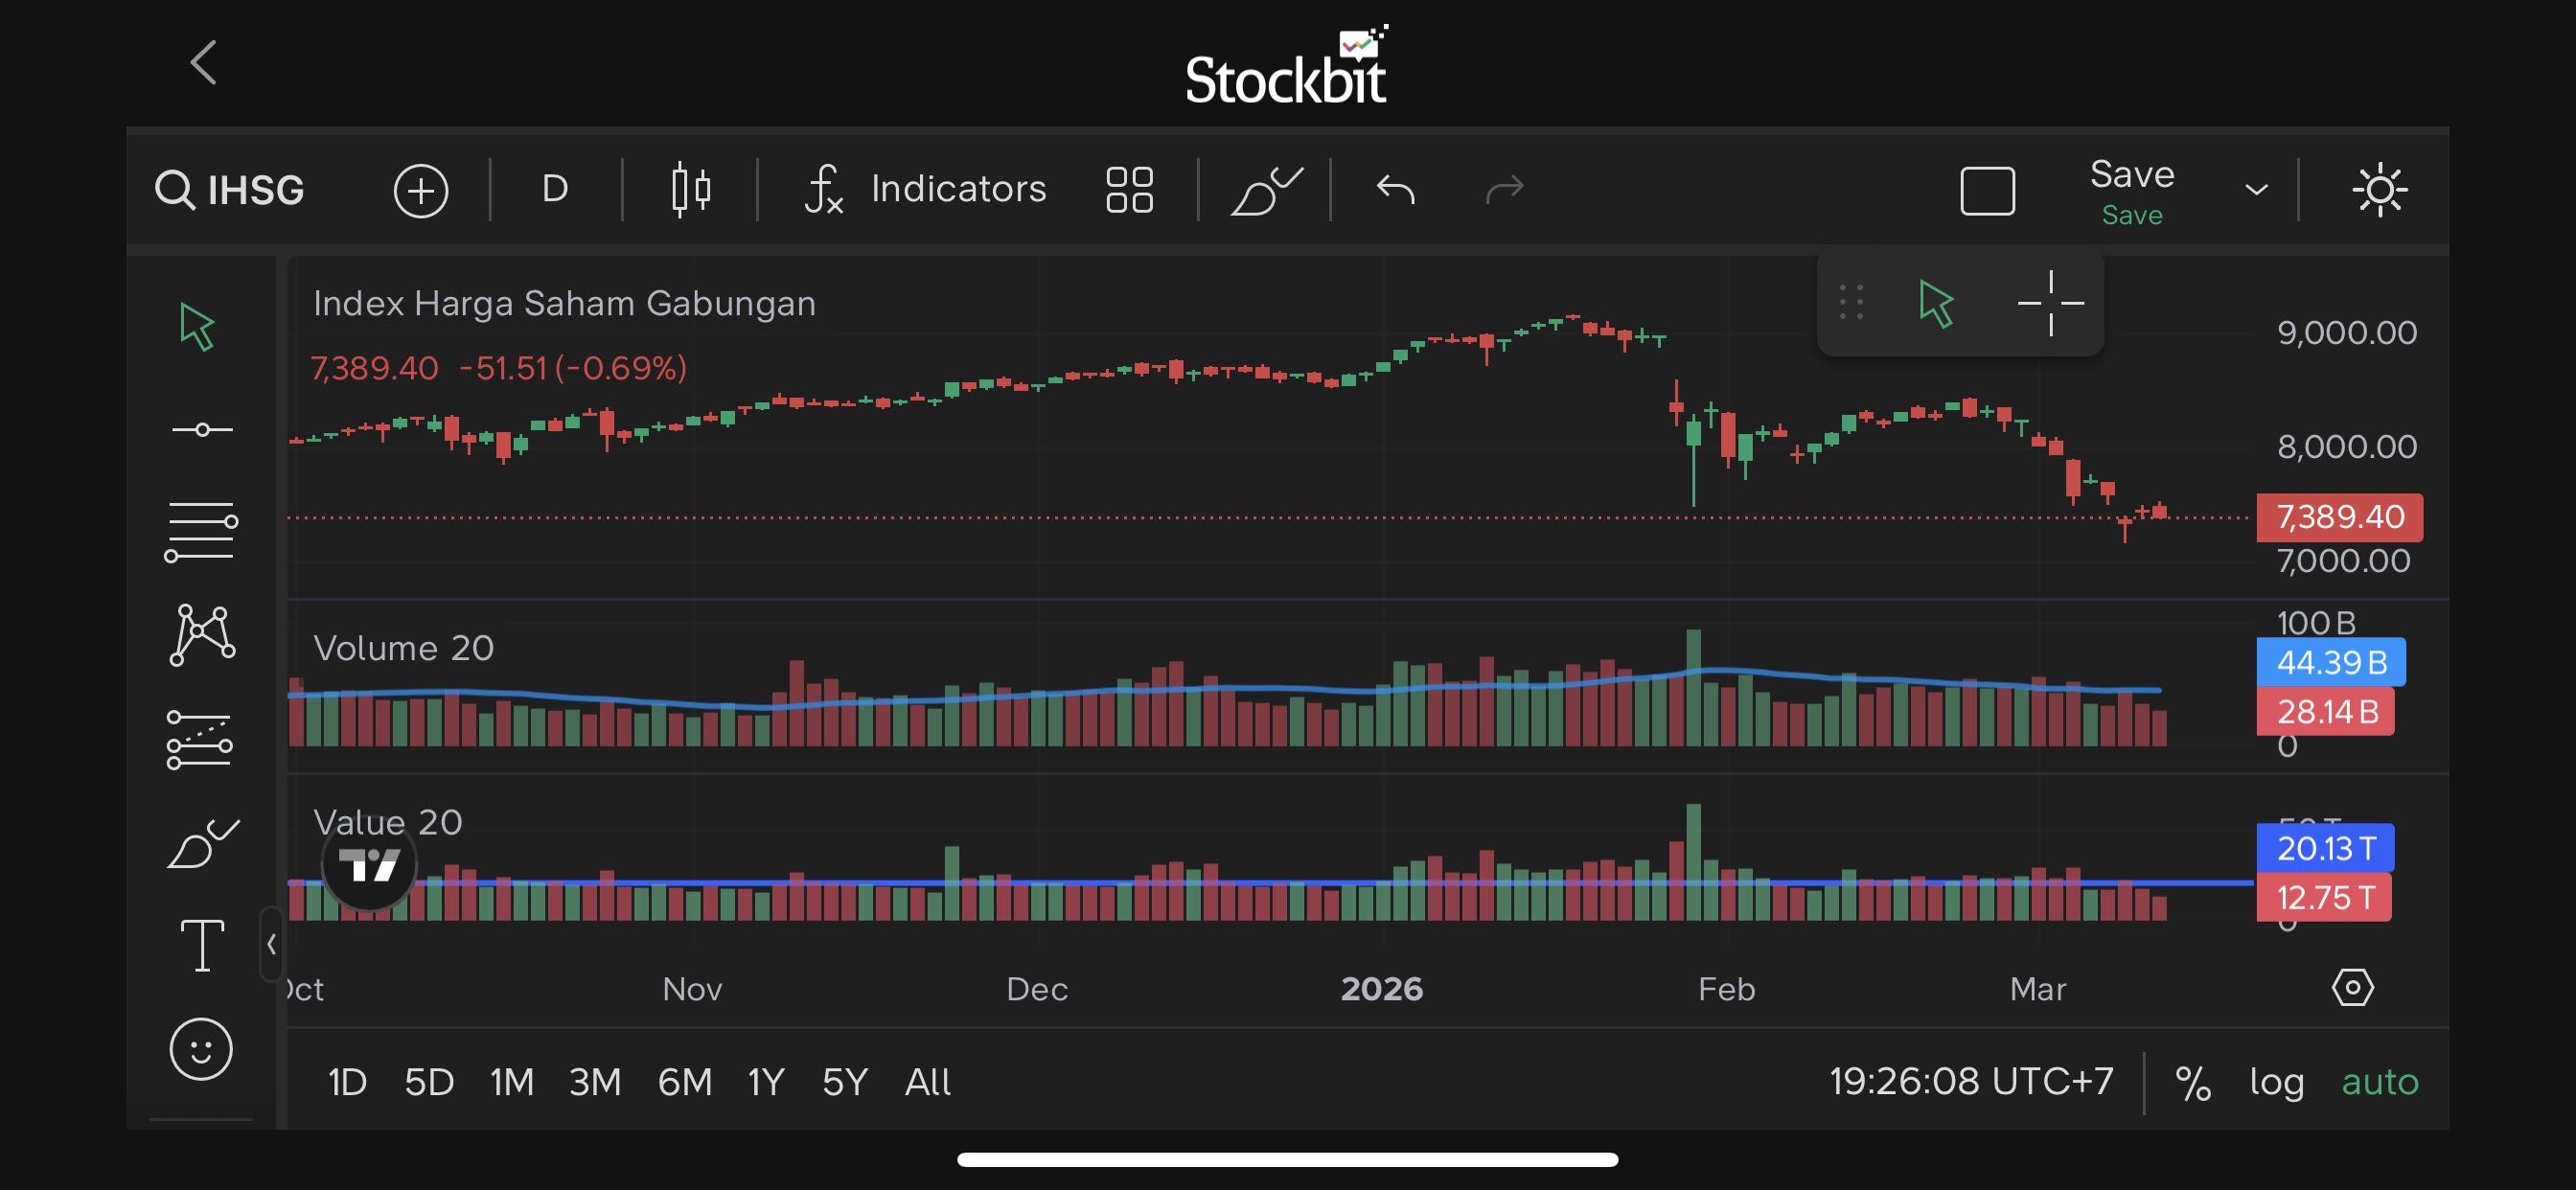
Task: Toggle the light/dark theme sun icon
Action: (2379, 189)
